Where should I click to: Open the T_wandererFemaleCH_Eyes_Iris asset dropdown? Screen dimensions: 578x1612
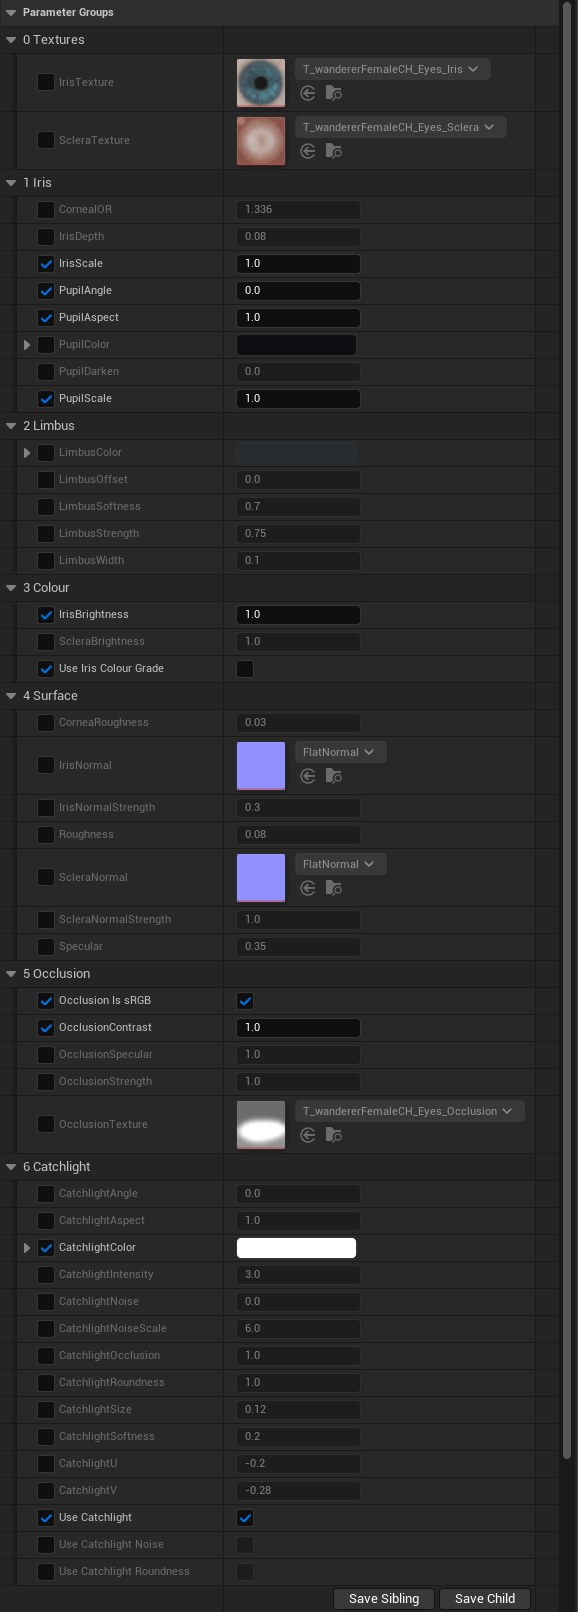(x=392, y=69)
